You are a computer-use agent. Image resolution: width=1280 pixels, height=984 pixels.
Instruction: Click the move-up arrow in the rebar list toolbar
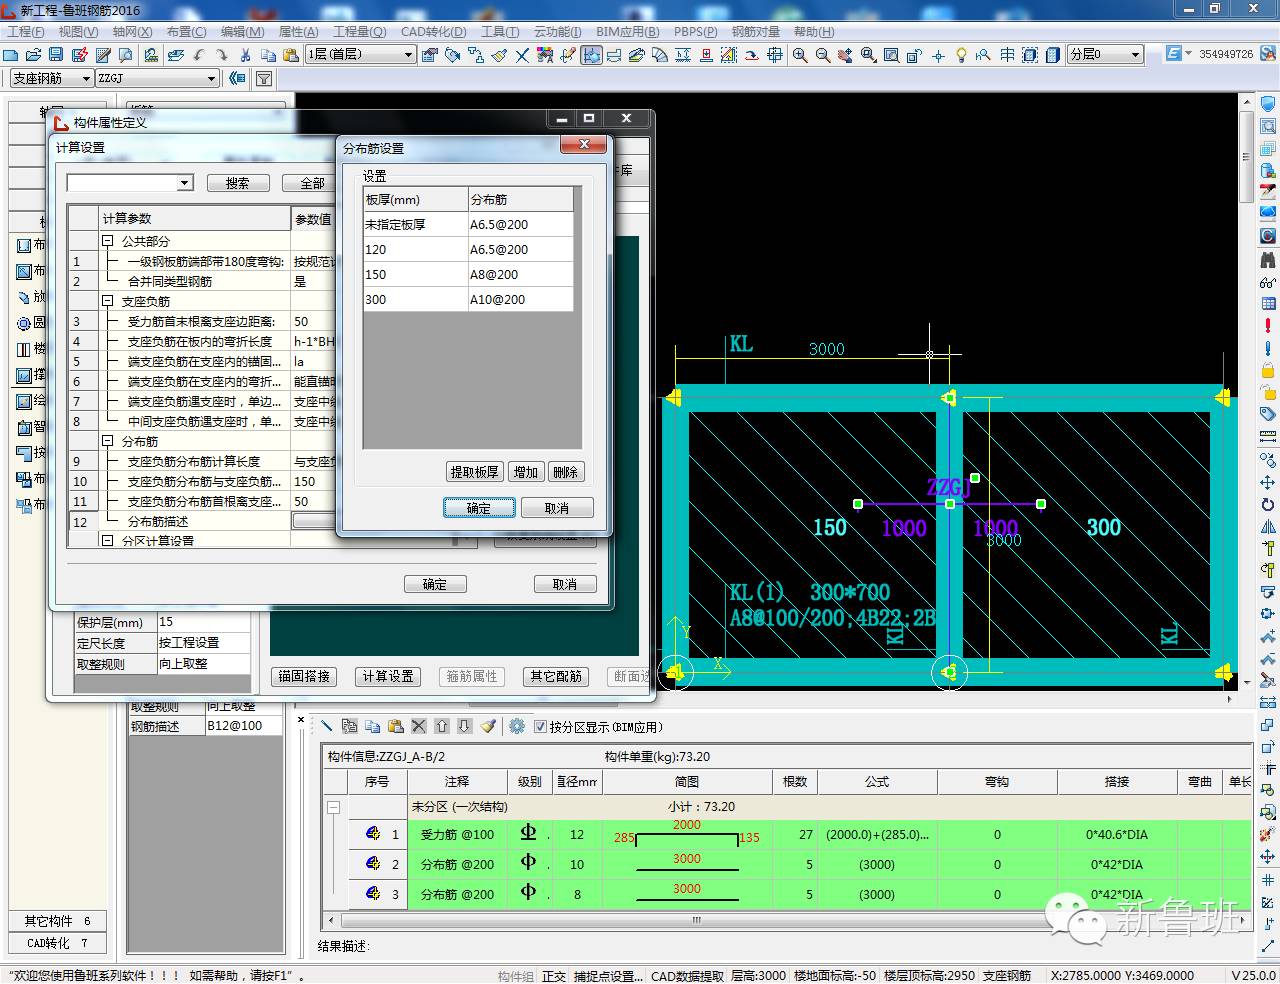pyautogui.click(x=443, y=727)
